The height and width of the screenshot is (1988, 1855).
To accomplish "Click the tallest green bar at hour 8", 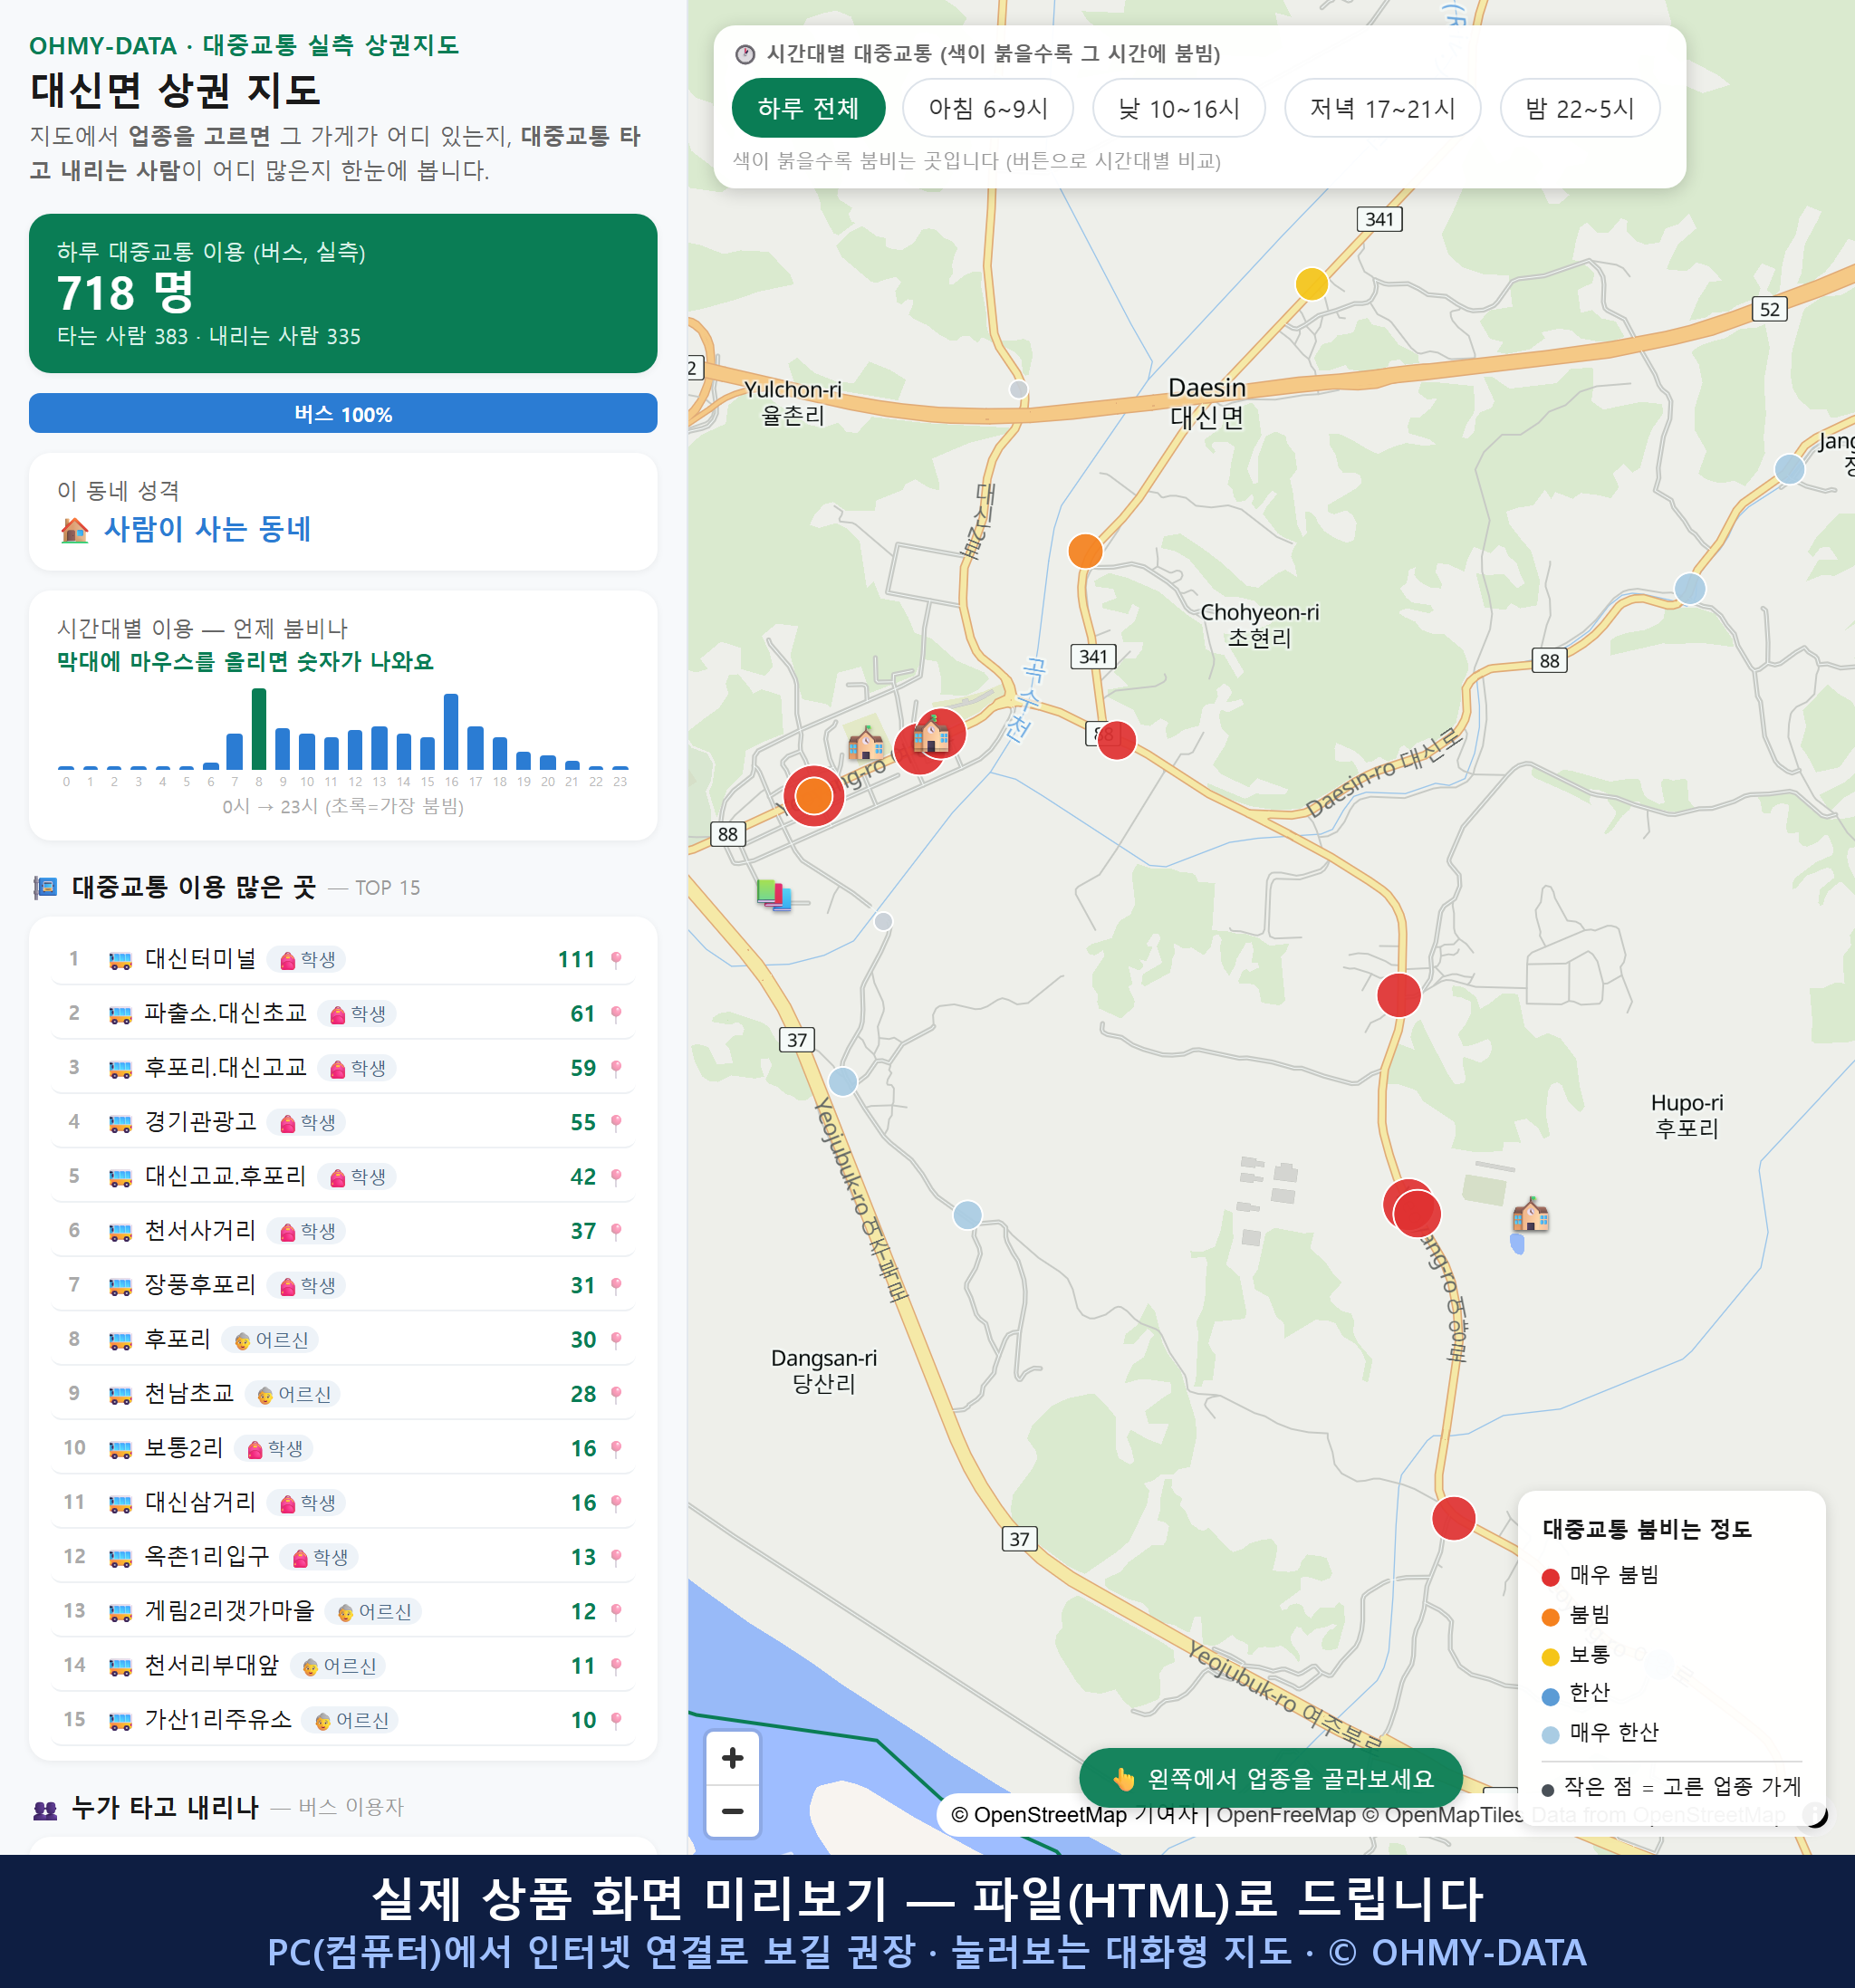I will (259, 729).
